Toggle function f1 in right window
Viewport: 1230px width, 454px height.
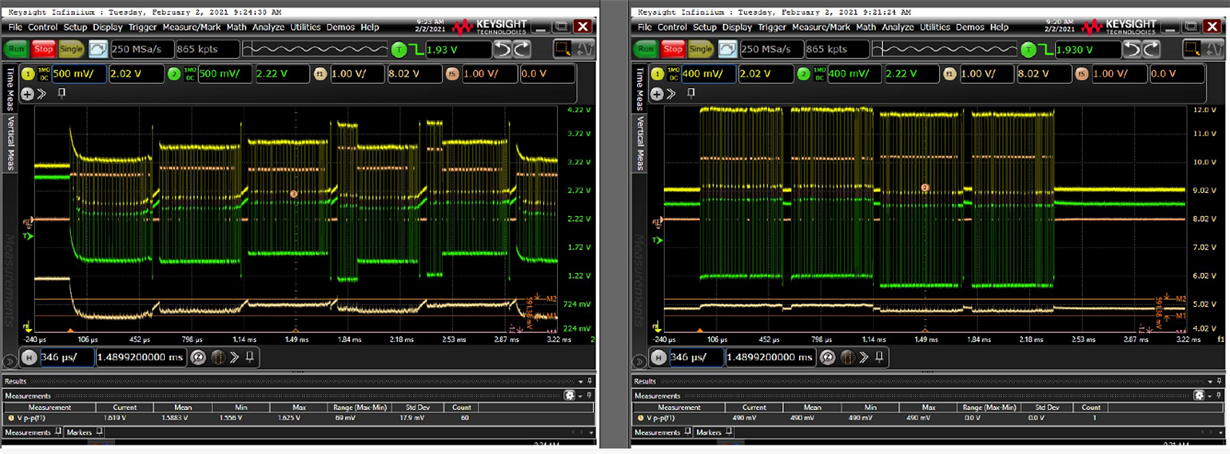pyautogui.click(x=949, y=74)
